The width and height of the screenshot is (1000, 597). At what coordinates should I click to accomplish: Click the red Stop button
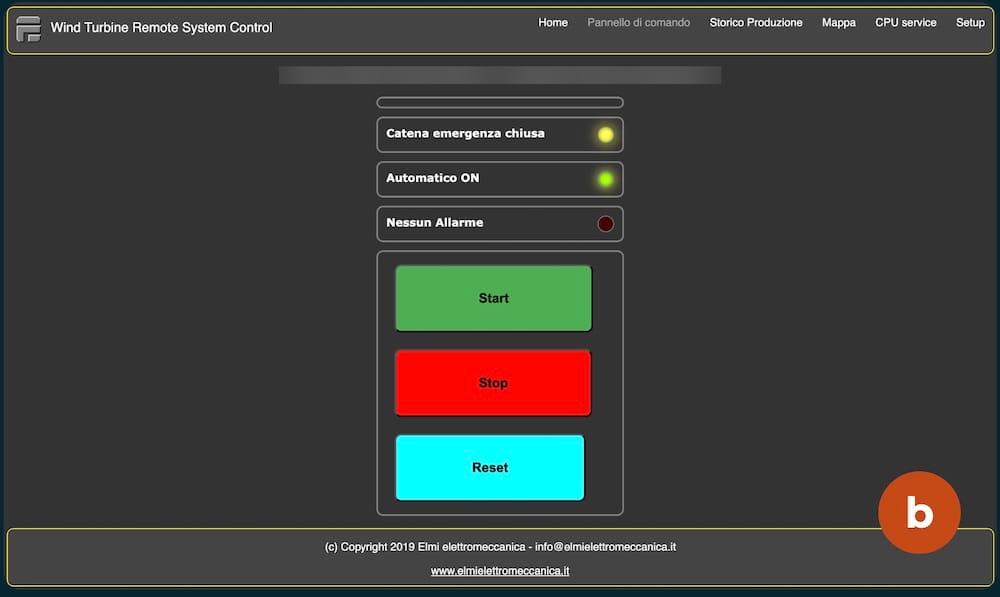pos(493,383)
